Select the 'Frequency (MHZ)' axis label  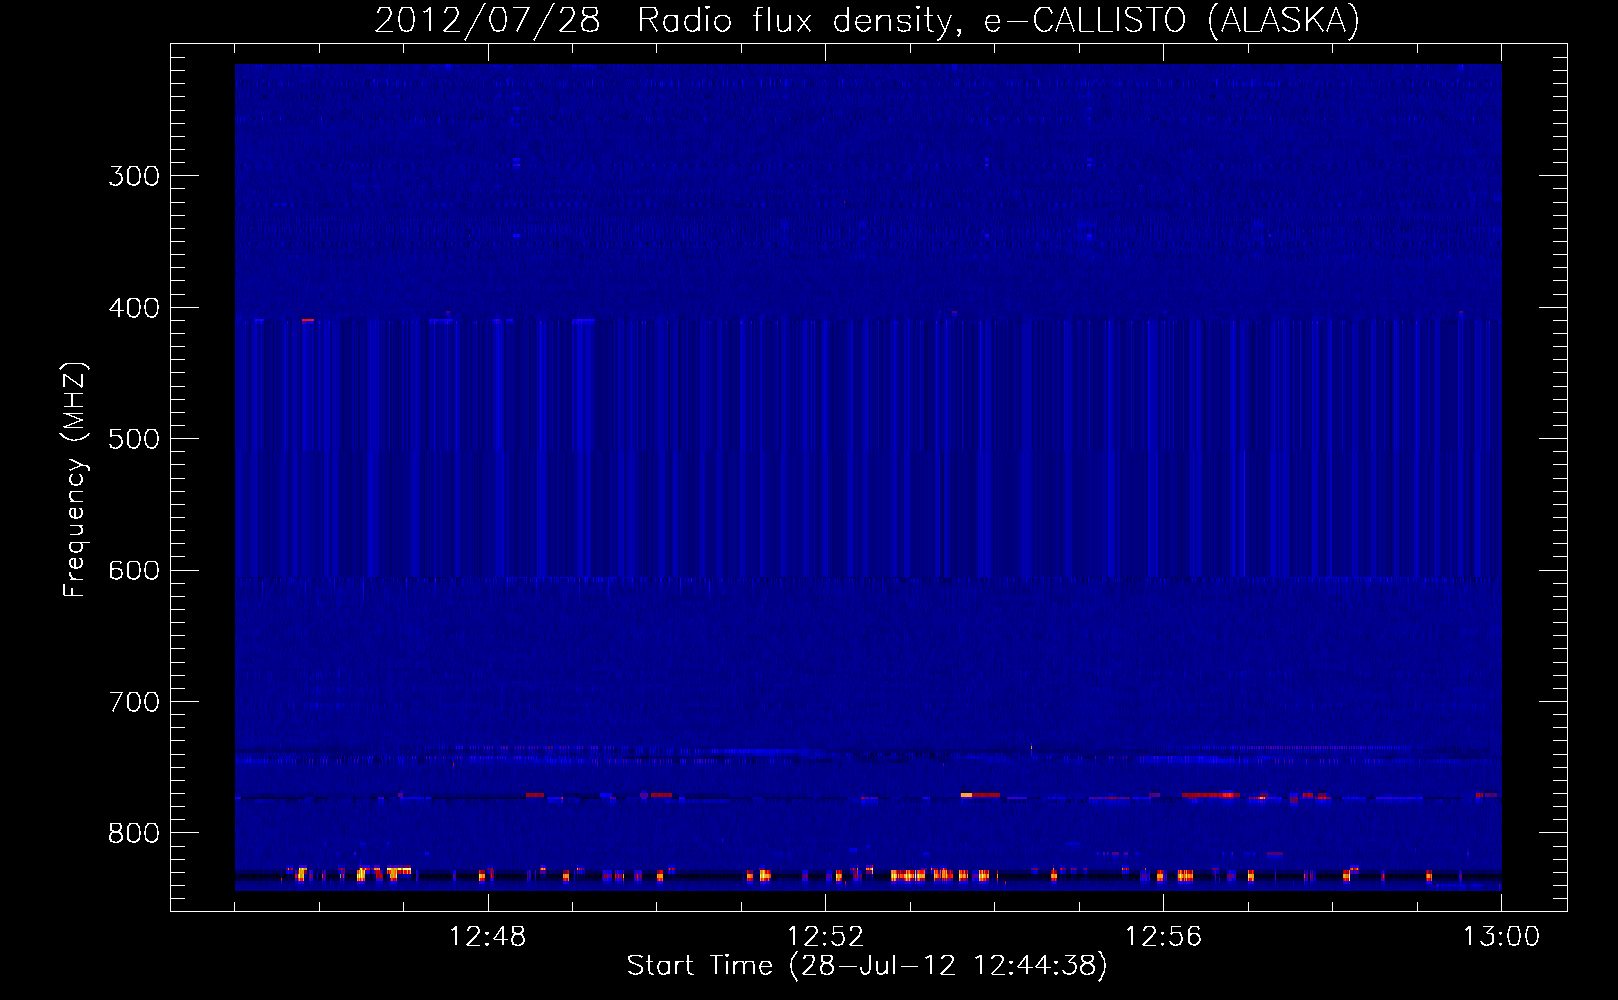pyautogui.click(x=75, y=480)
